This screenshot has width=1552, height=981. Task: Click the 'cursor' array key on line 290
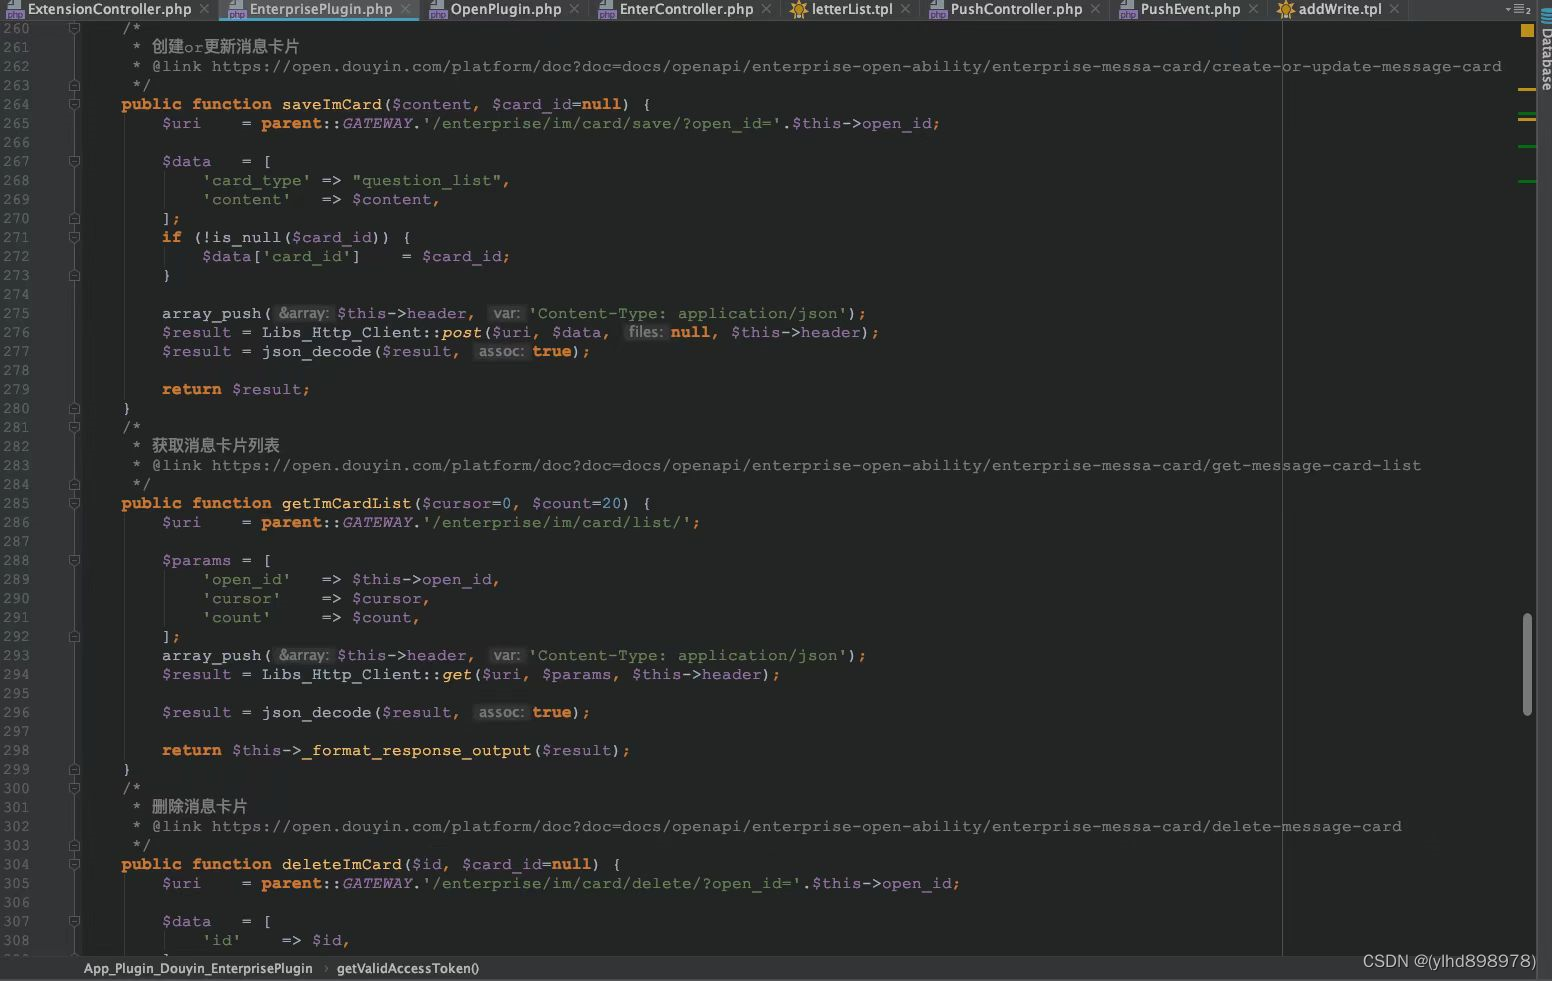241,598
